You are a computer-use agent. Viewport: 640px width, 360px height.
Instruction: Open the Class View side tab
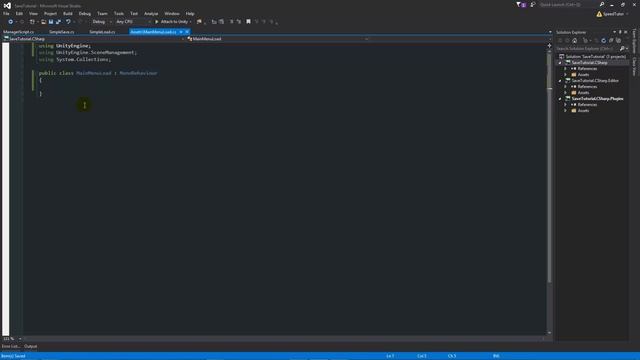(634, 67)
